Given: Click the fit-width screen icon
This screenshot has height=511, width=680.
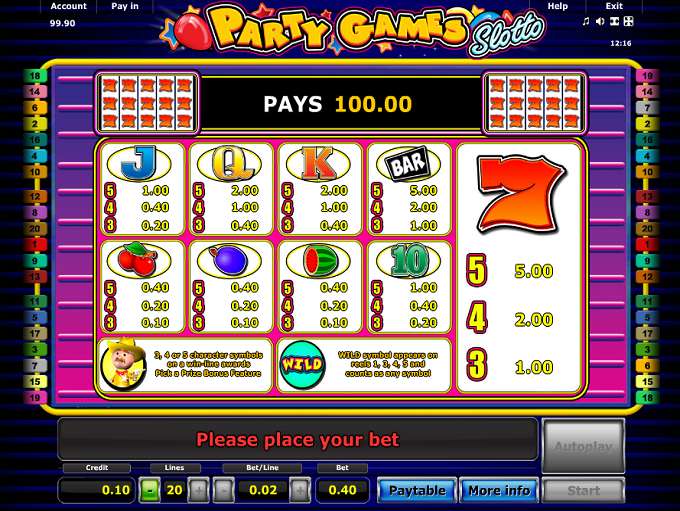Looking at the screenshot, I should pyautogui.click(x=615, y=21).
